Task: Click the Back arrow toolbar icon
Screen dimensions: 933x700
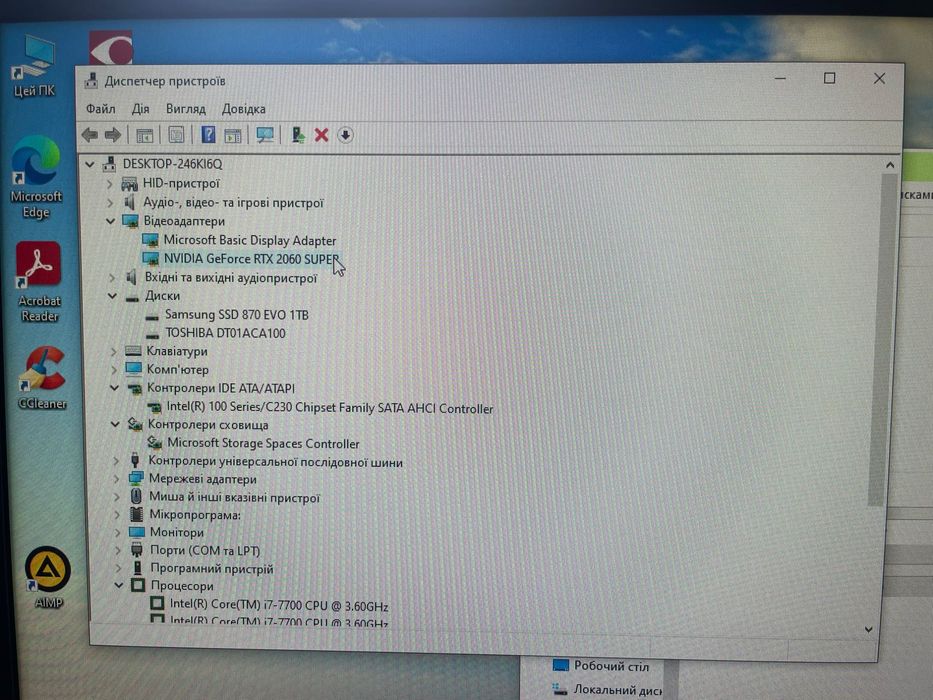Action: tap(90, 135)
